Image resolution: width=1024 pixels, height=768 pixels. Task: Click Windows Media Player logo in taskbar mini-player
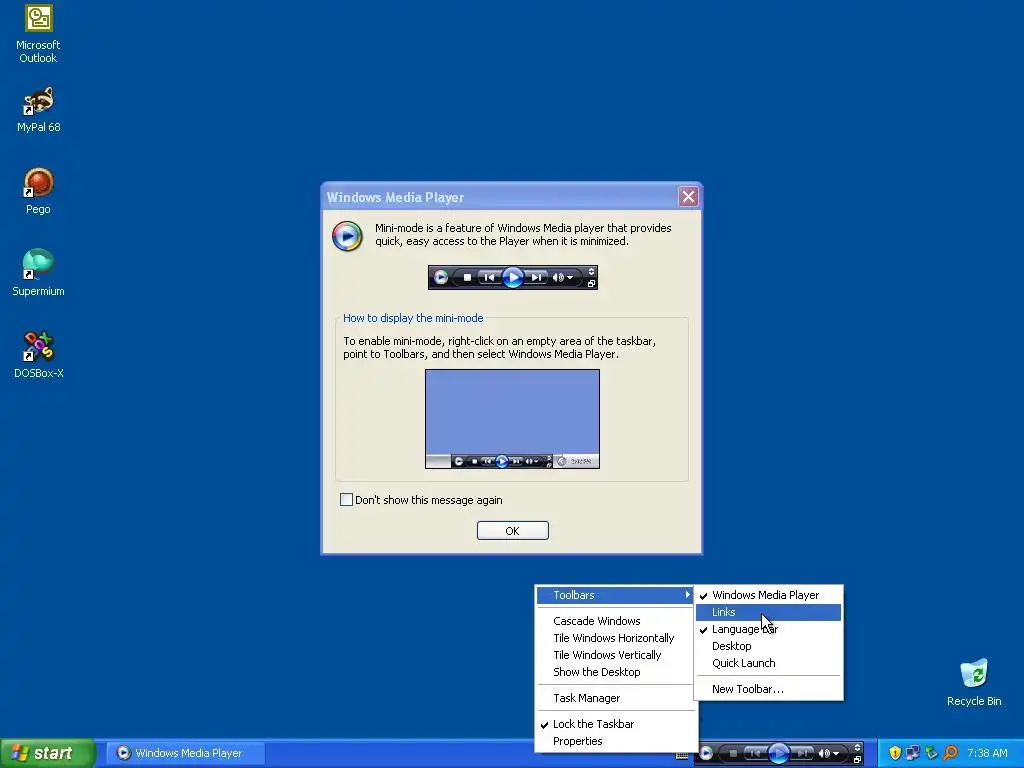point(706,754)
